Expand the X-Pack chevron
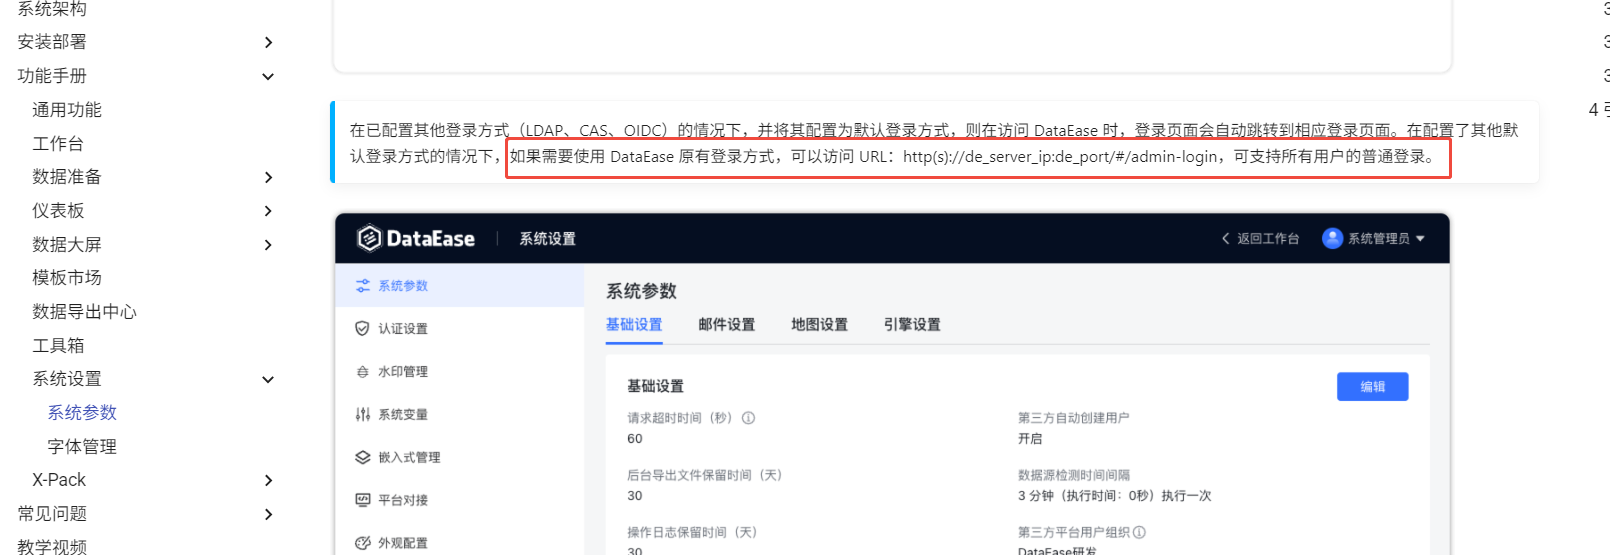1610x555 pixels. (x=268, y=480)
